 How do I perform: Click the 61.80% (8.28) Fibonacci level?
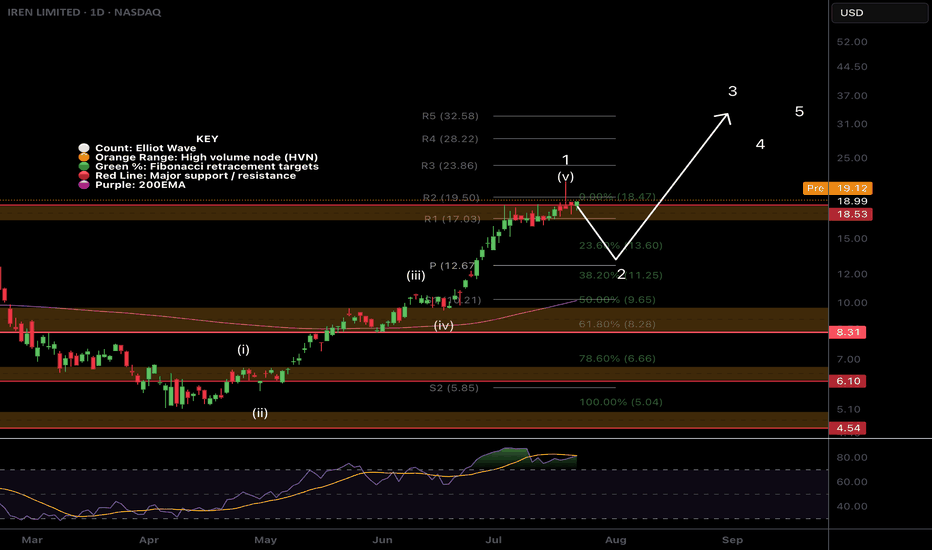[x=617, y=324]
